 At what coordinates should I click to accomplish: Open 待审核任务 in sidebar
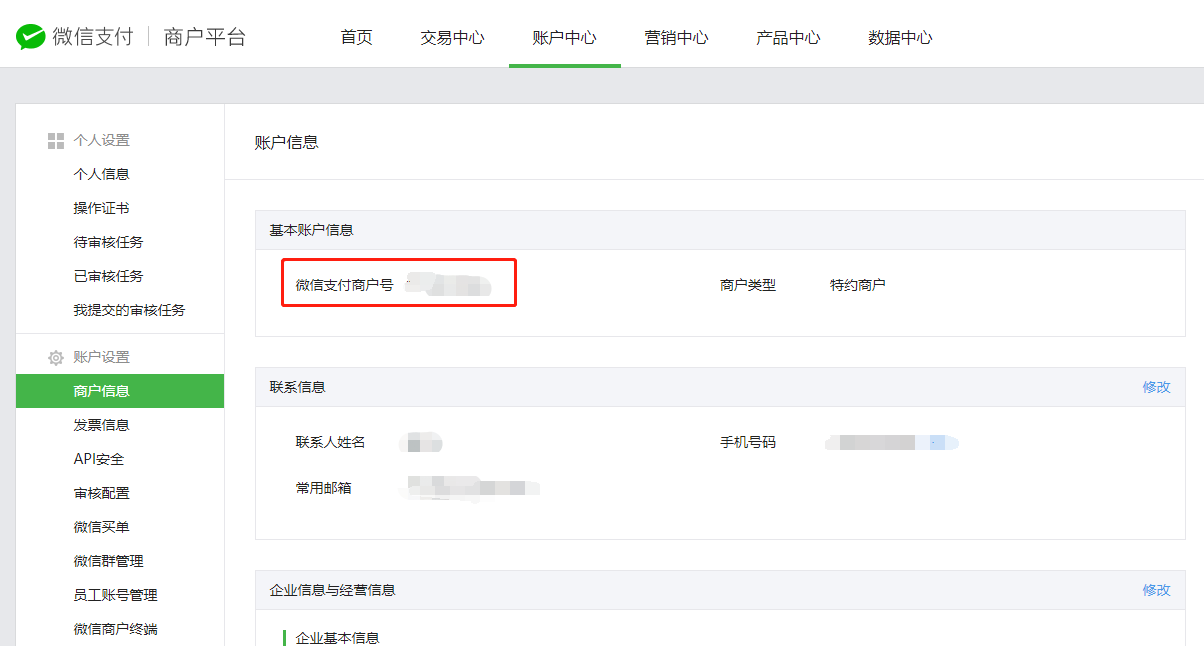pyautogui.click(x=108, y=242)
